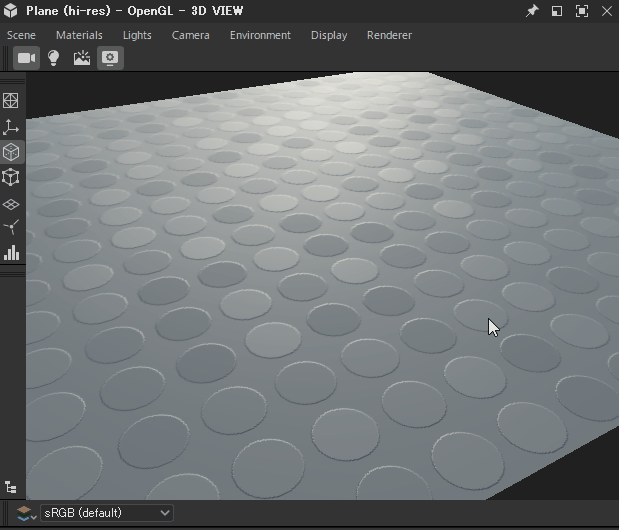Expand the layered channels icon dropdown
619x530 pixels.
coord(28,513)
